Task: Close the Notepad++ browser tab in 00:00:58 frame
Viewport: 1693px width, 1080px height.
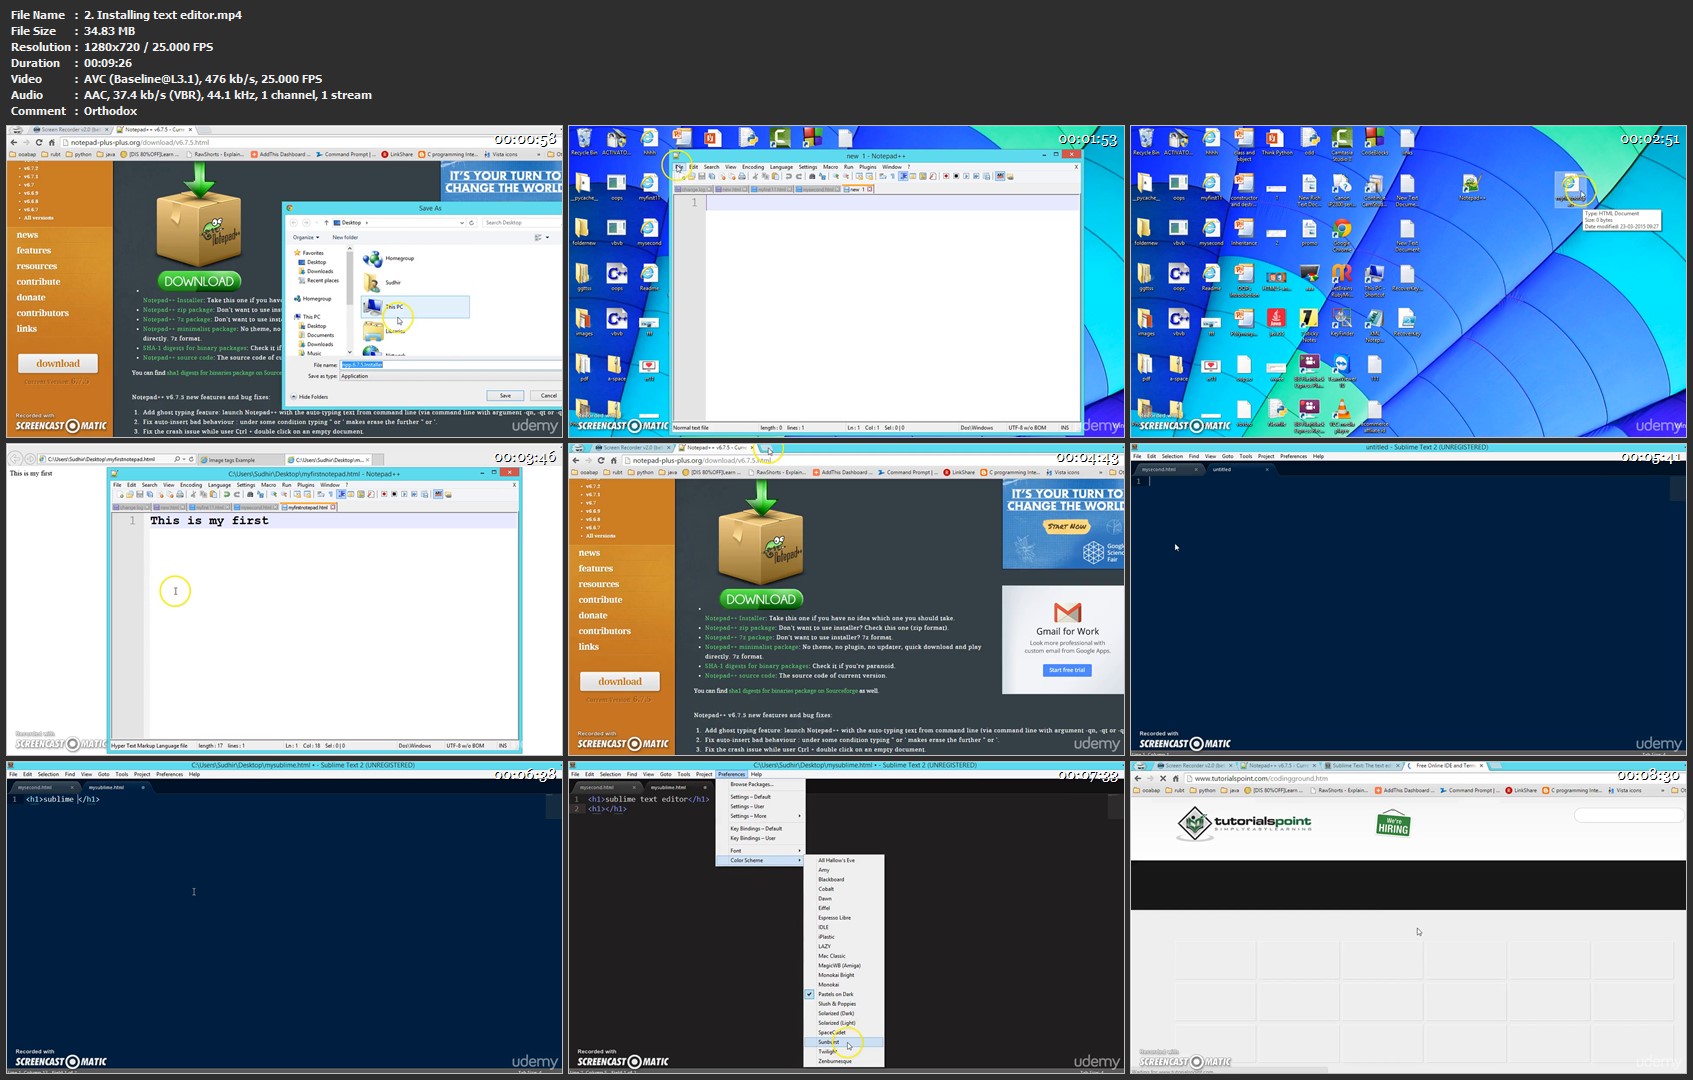Action: (191, 130)
